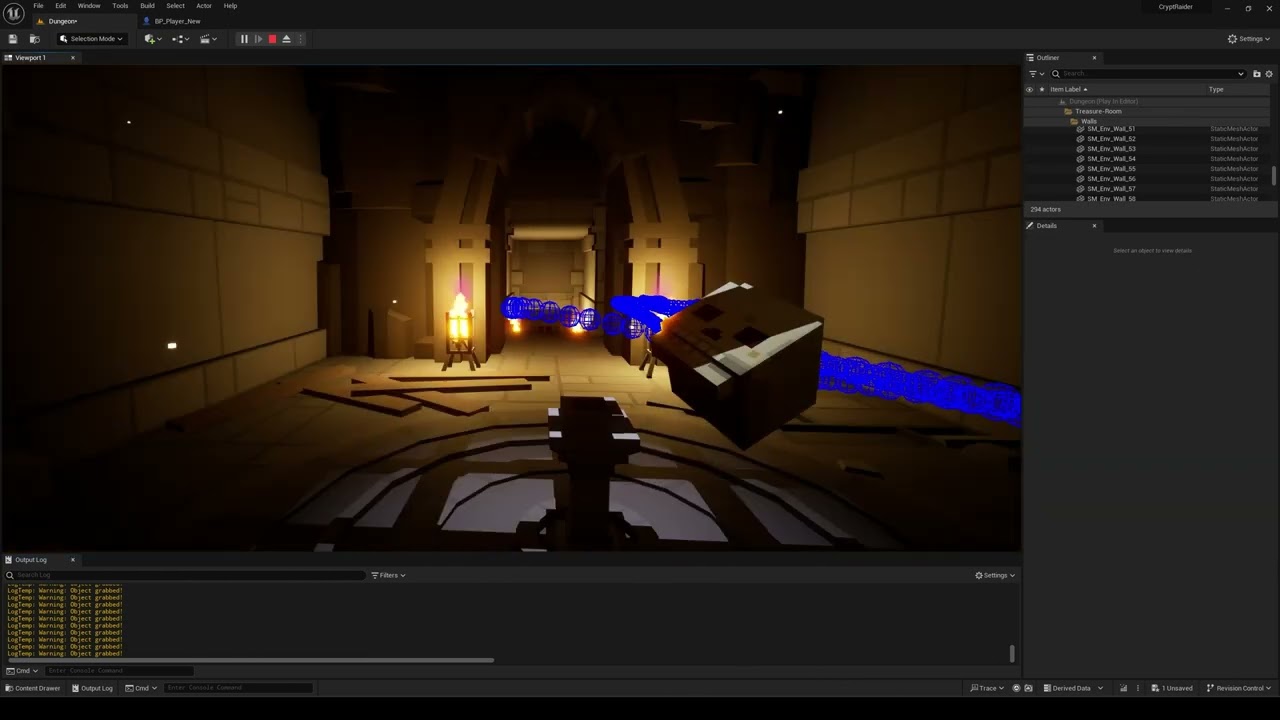Open the Build menu
Viewport: 1280px width, 720px height.
pos(147,6)
